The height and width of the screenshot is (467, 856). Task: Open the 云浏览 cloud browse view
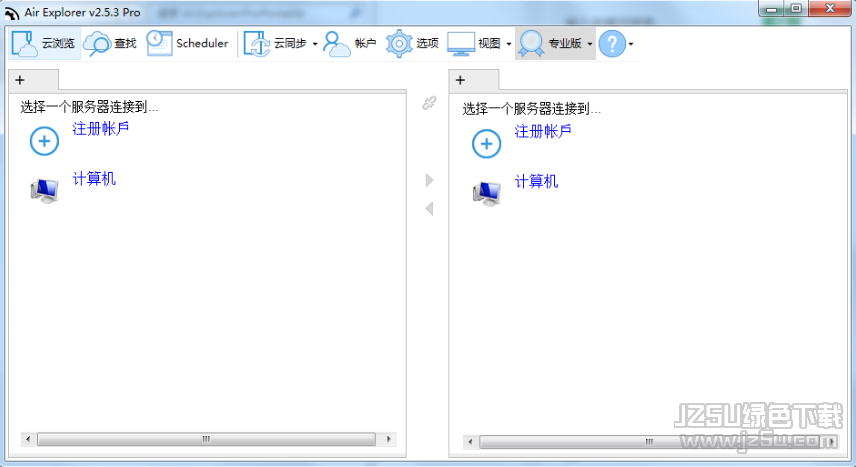click(x=44, y=43)
